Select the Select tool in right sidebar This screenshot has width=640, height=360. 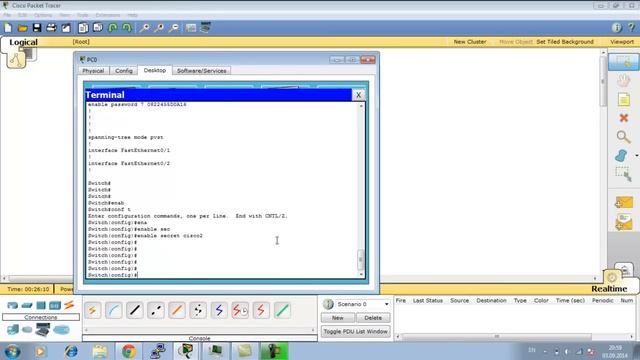(623, 62)
